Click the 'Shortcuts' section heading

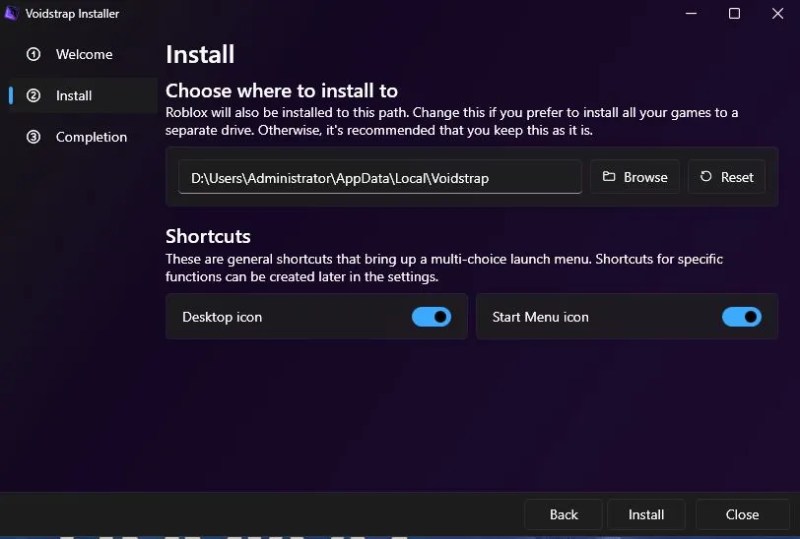pyautogui.click(x=208, y=236)
